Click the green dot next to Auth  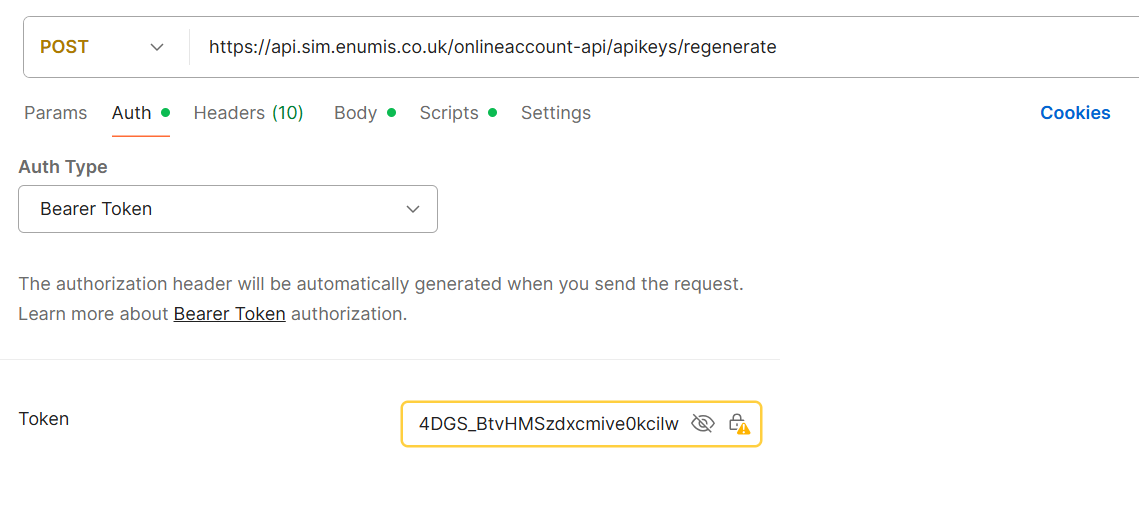tap(165, 112)
